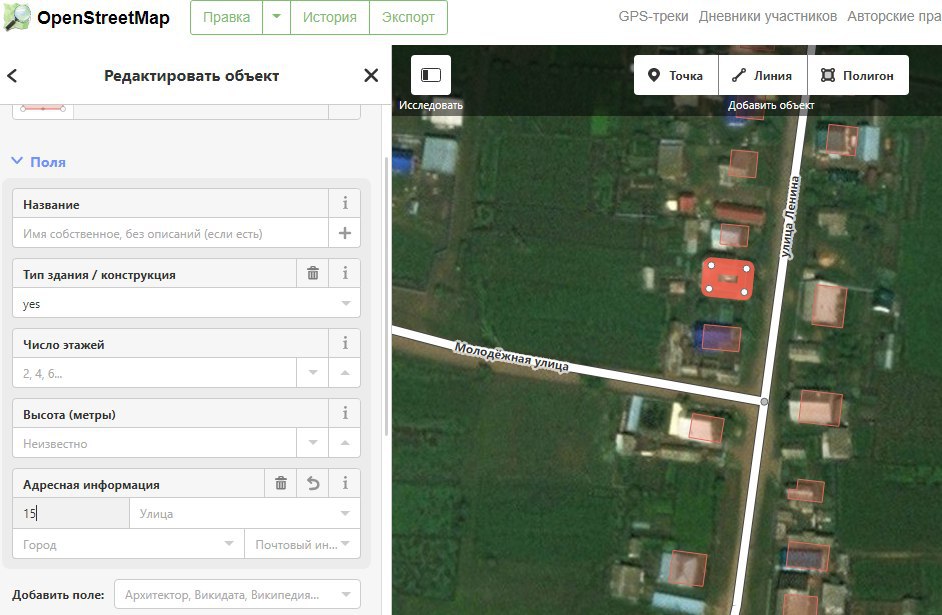Select the Полигон area drawing tool
Viewport: 942px width, 615px height.
(x=858, y=75)
